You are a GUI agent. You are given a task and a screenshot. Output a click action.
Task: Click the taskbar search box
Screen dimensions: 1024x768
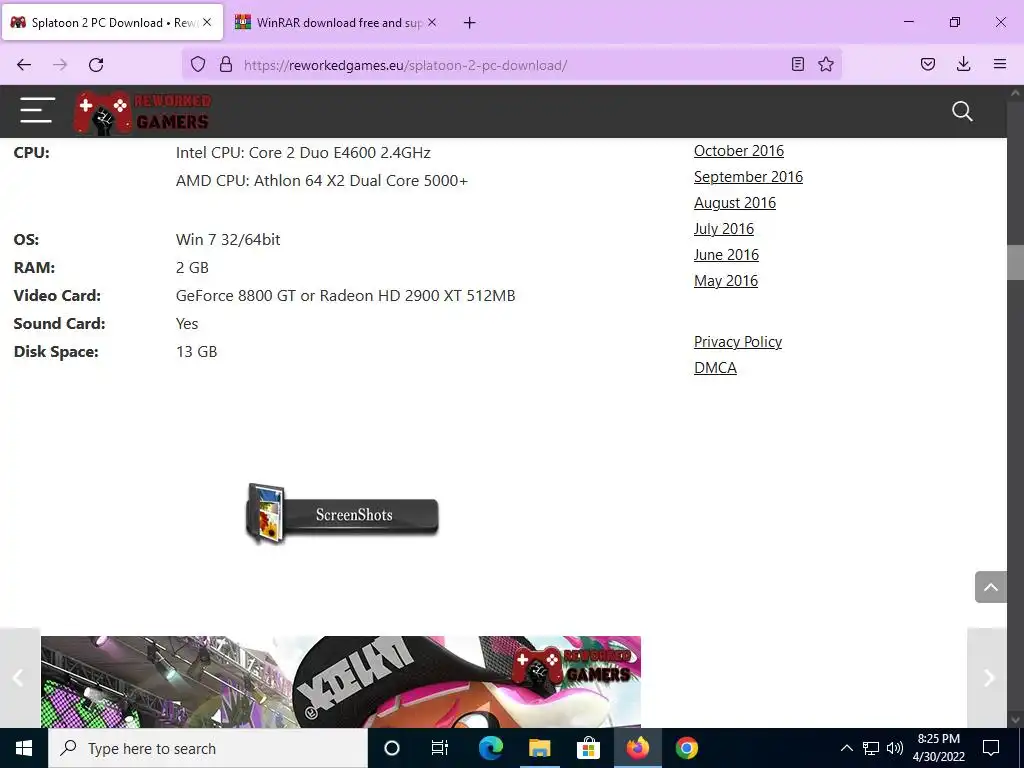(x=208, y=748)
